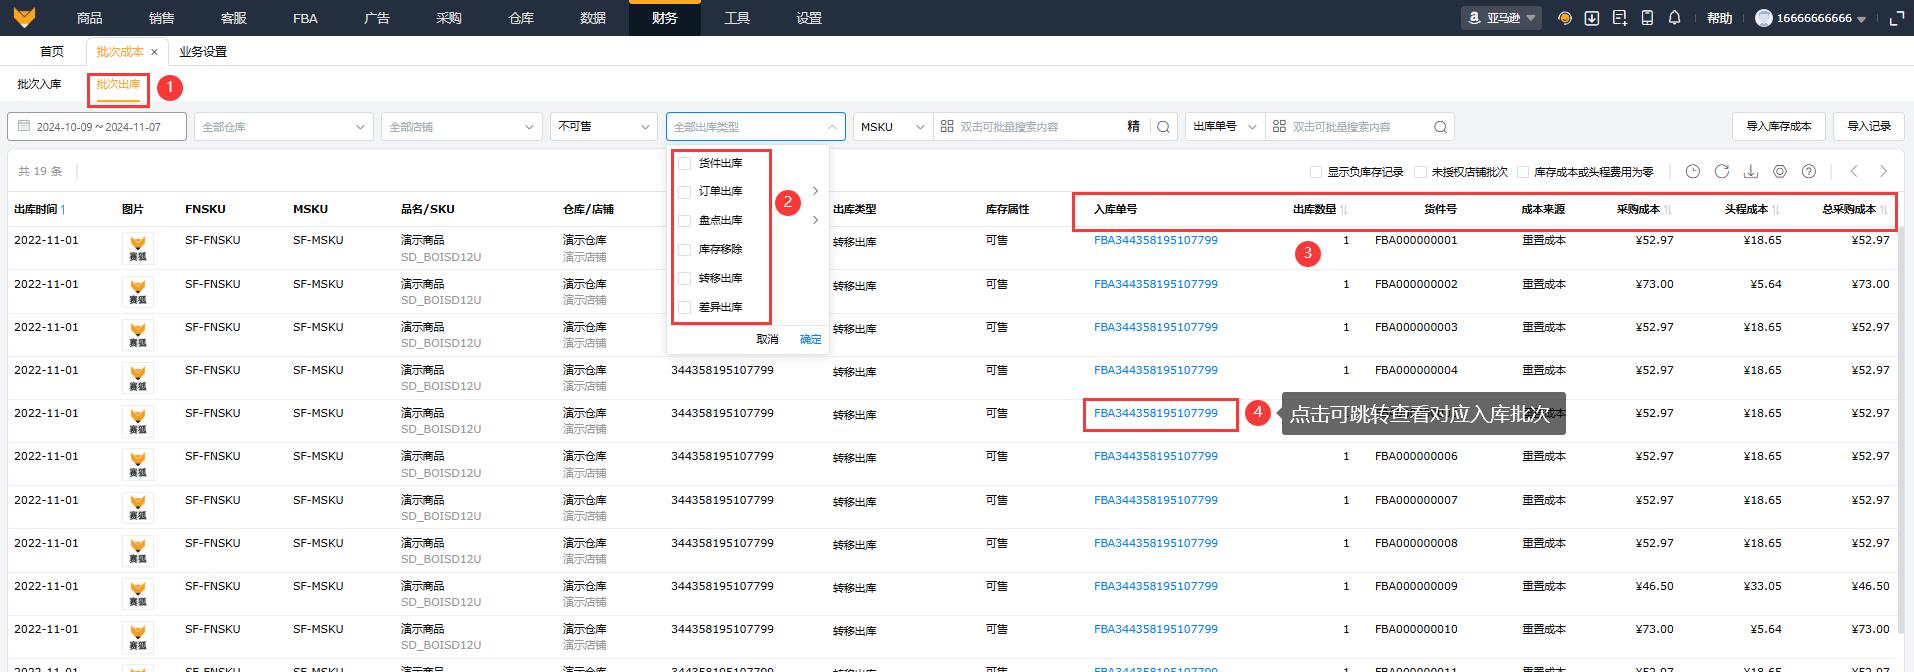Close the 批次成本 tab with its X
This screenshot has height=672, width=1914.
[x=154, y=52]
